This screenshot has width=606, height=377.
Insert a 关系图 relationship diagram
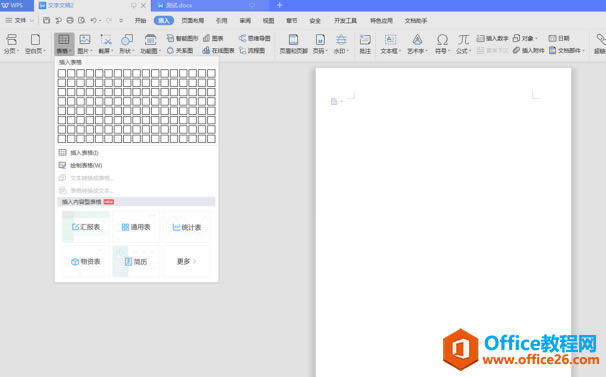coord(180,51)
